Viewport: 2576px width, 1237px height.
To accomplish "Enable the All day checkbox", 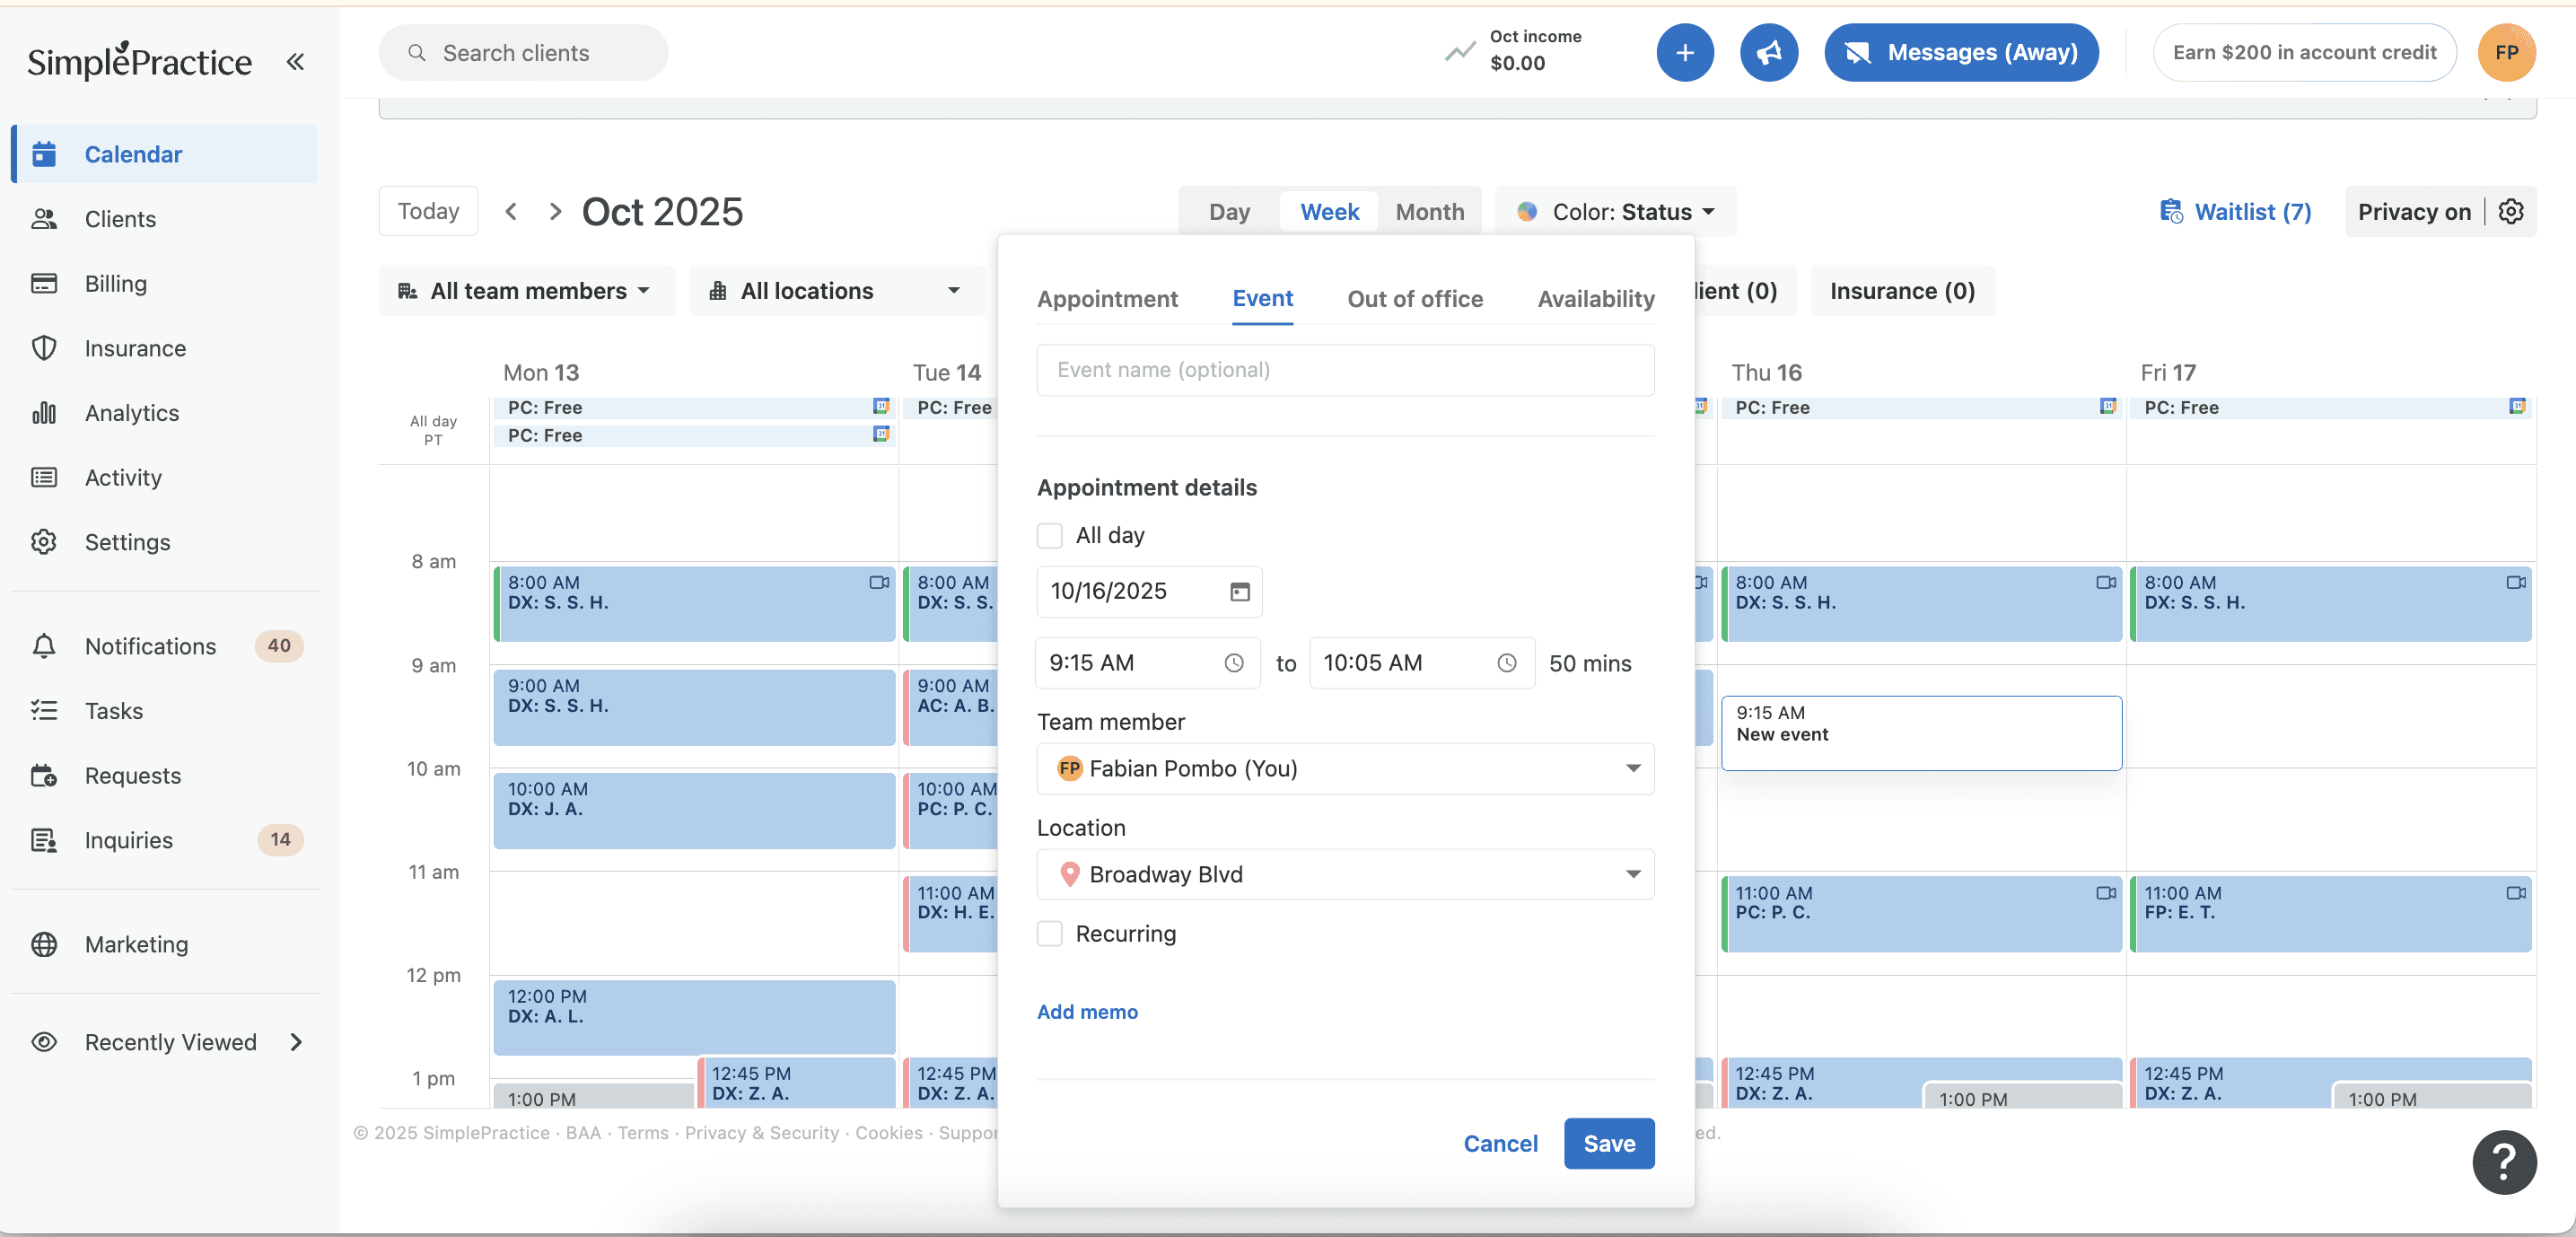I will tap(1049, 536).
